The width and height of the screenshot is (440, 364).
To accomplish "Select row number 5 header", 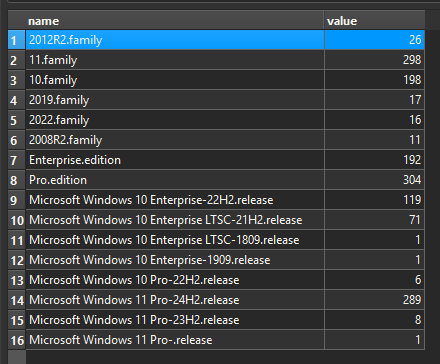I will [x=16, y=120].
